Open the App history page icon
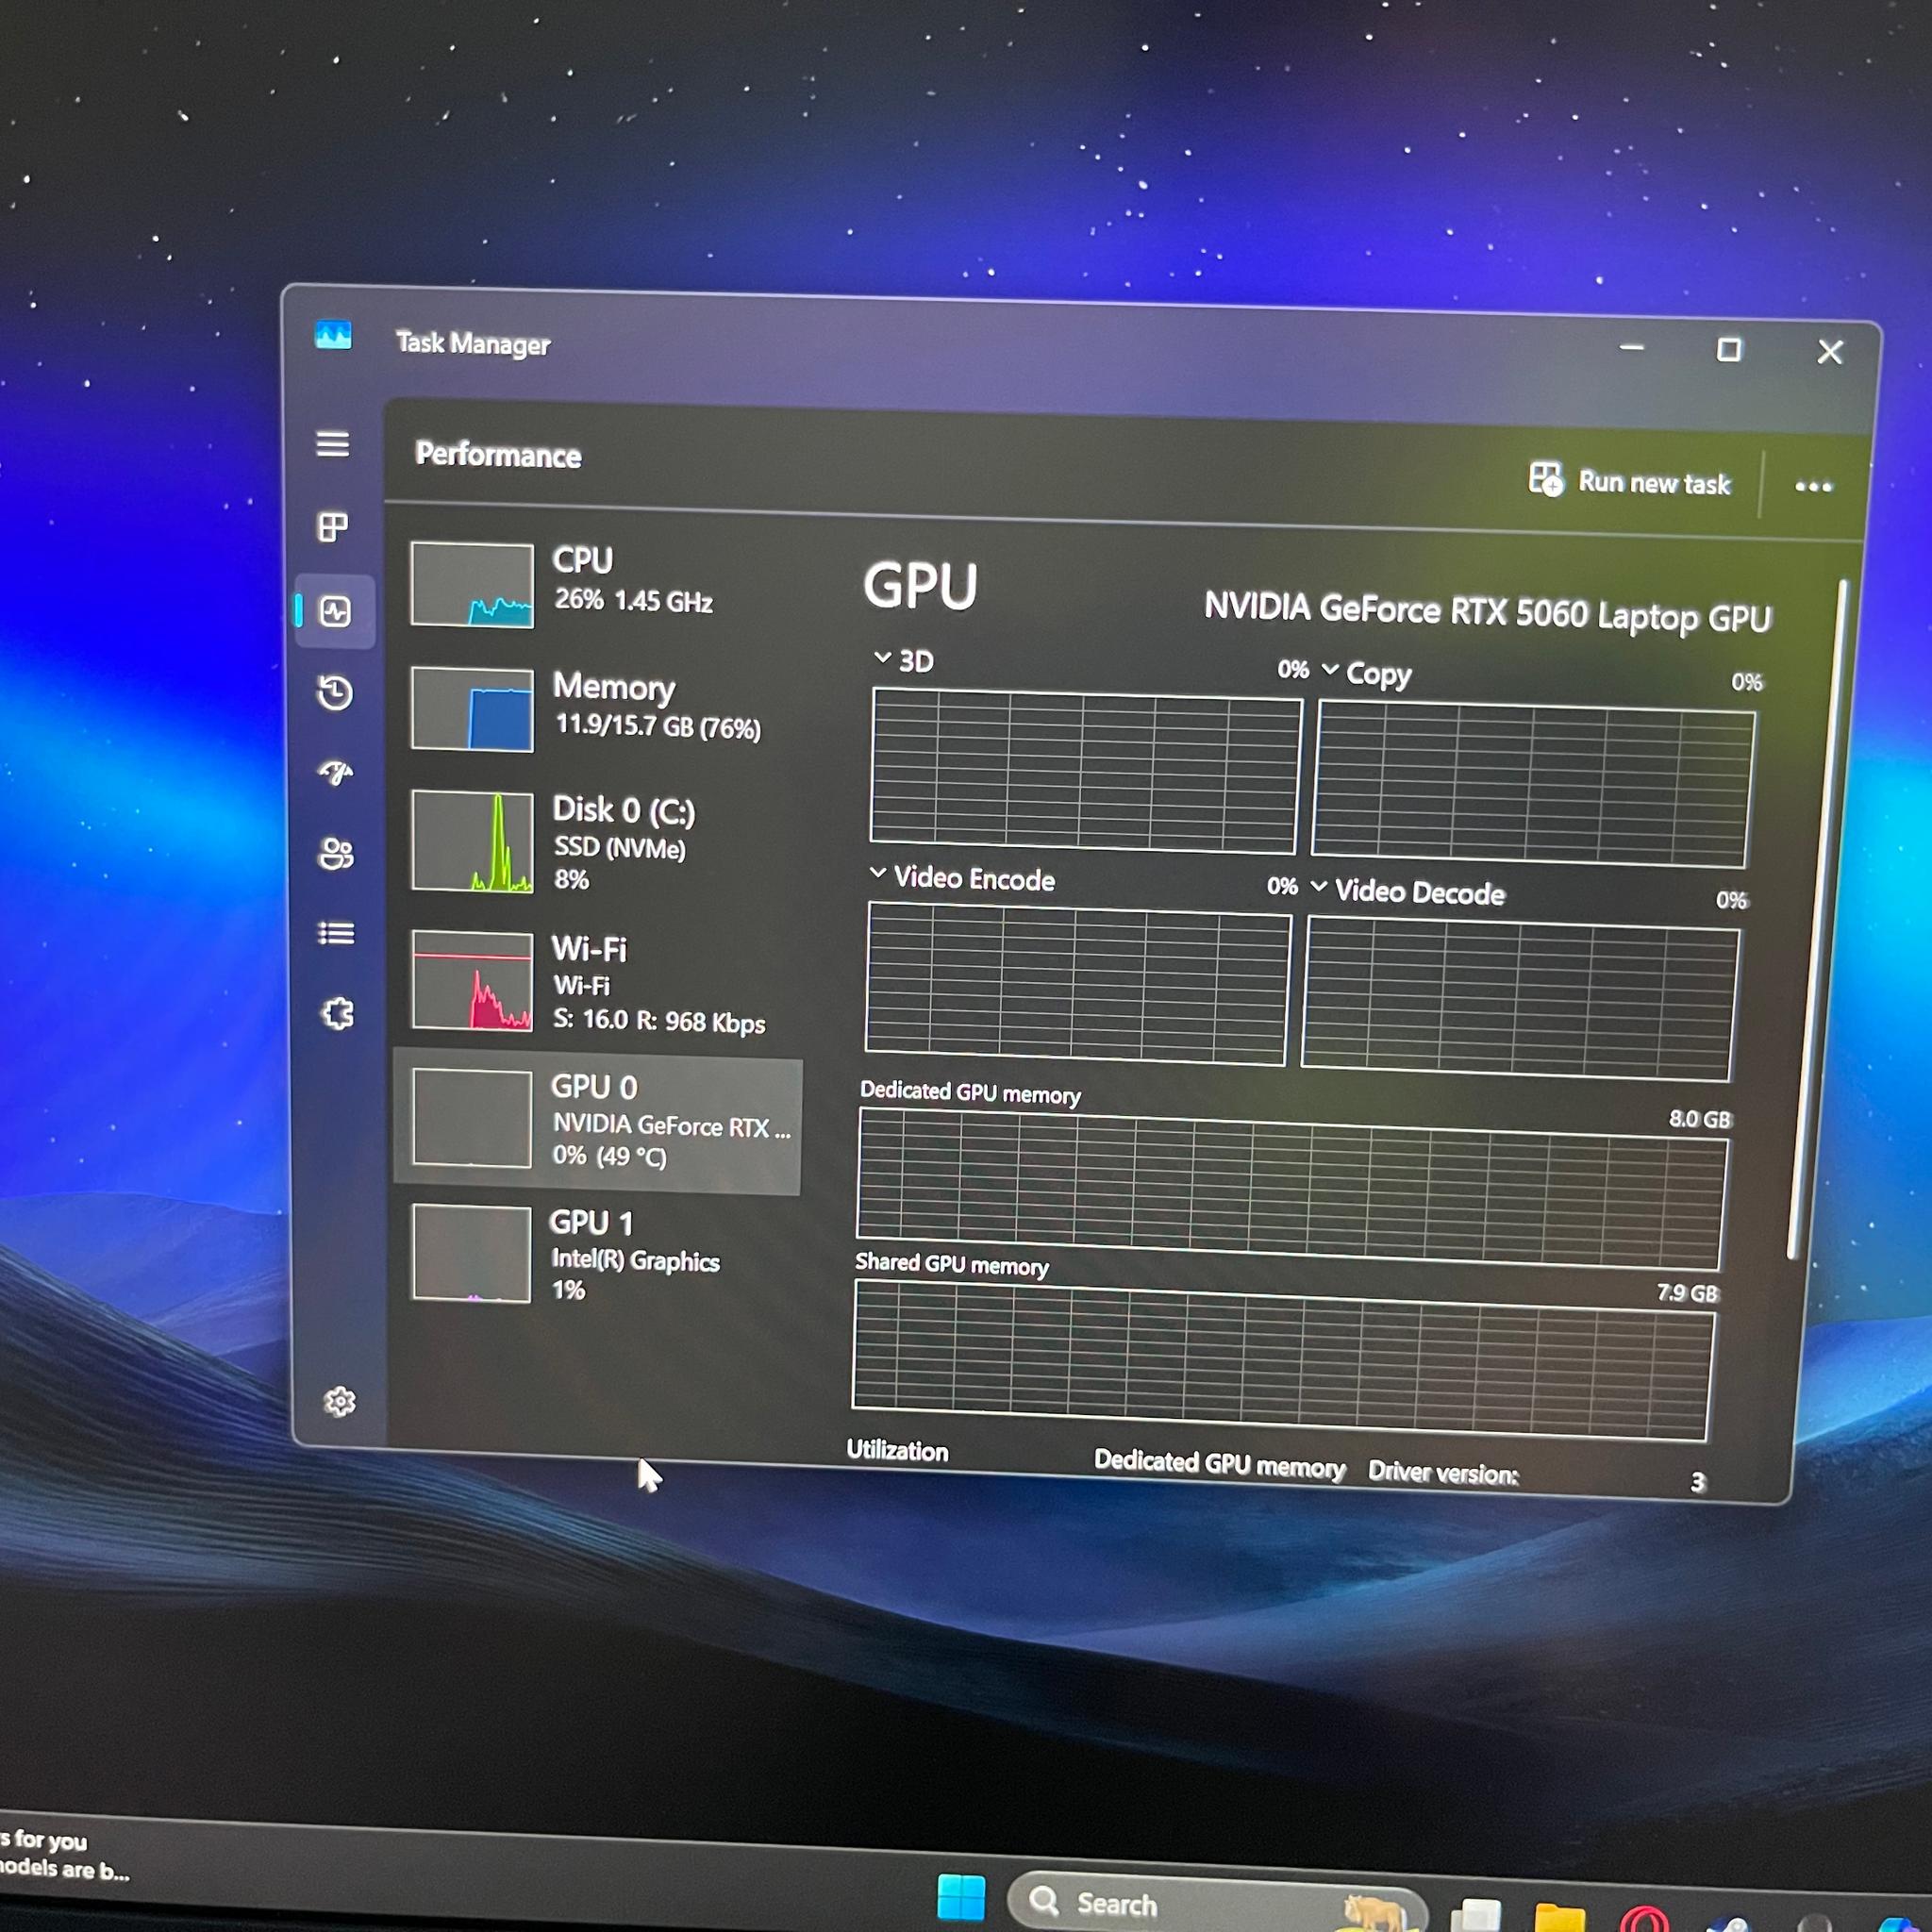Image resolution: width=1932 pixels, height=1932 pixels. click(335, 693)
